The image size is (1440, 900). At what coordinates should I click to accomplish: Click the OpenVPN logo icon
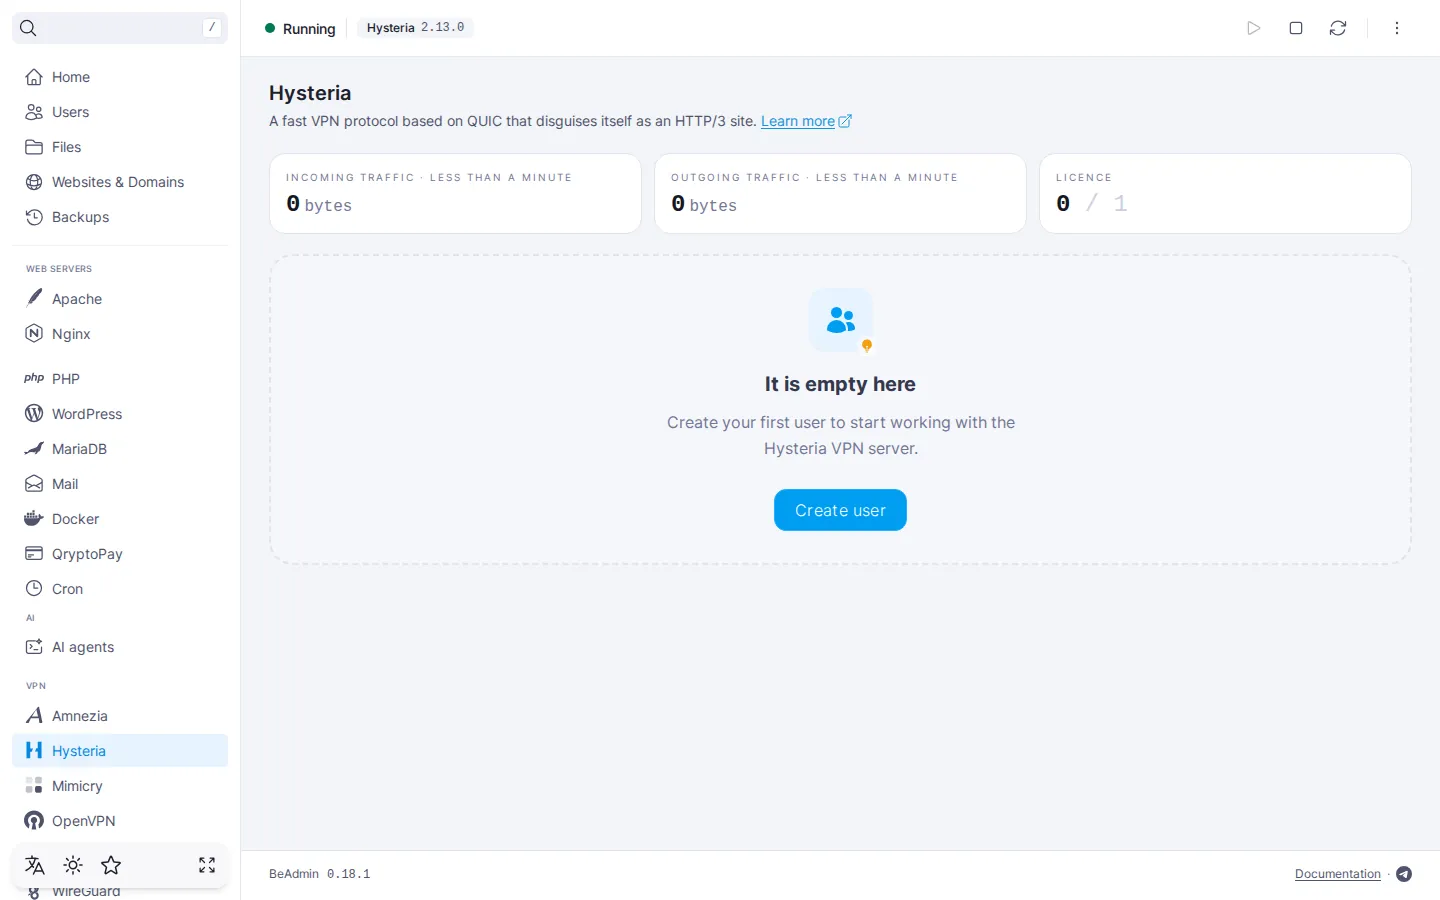tap(34, 820)
